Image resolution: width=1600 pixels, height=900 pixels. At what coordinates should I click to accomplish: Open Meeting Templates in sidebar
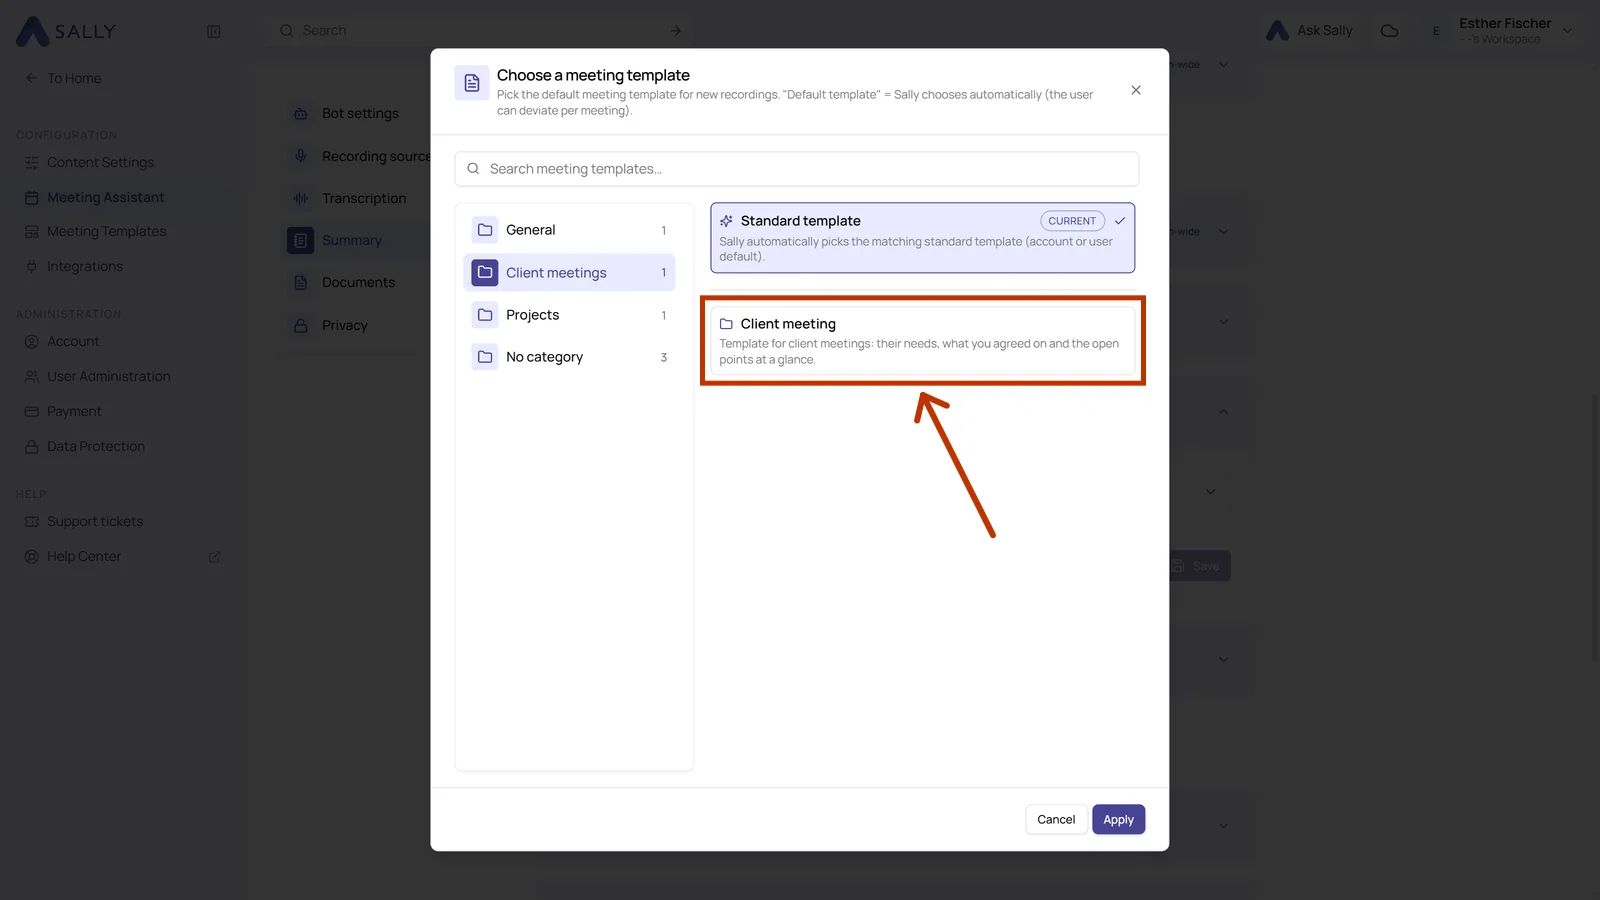106,231
